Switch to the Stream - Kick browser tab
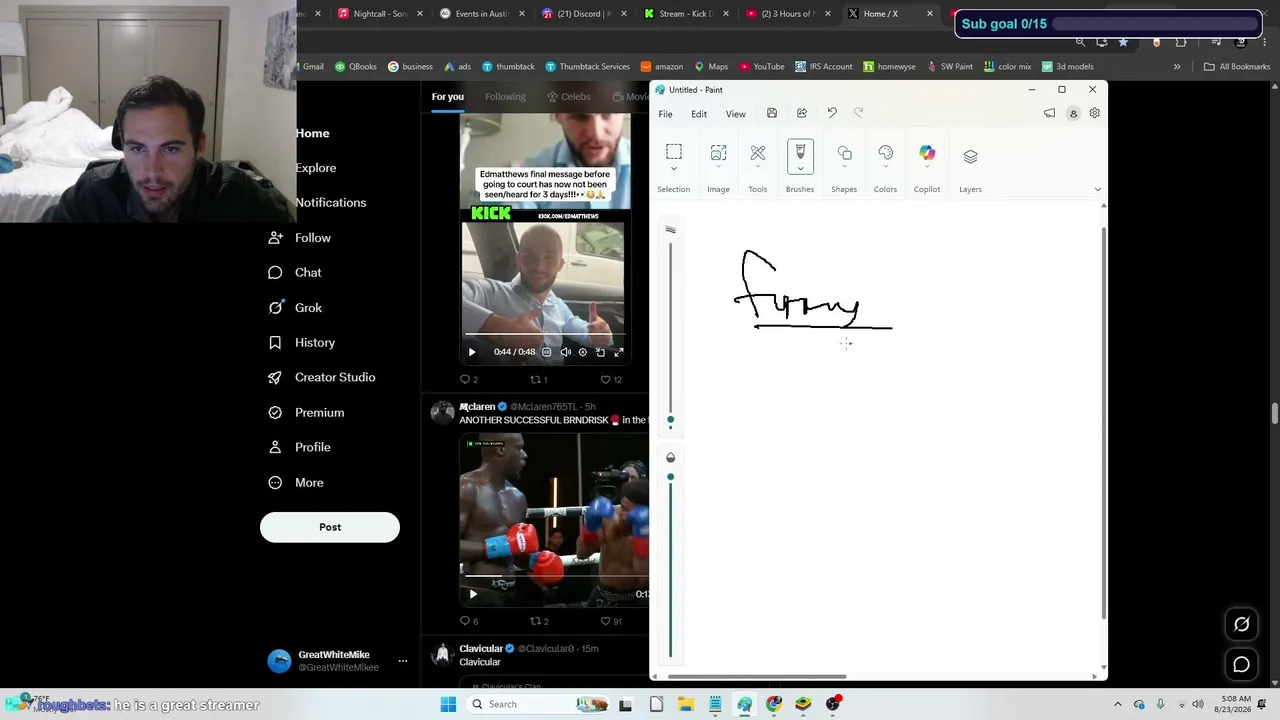The width and height of the screenshot is (1280, 720). point(685,14)
